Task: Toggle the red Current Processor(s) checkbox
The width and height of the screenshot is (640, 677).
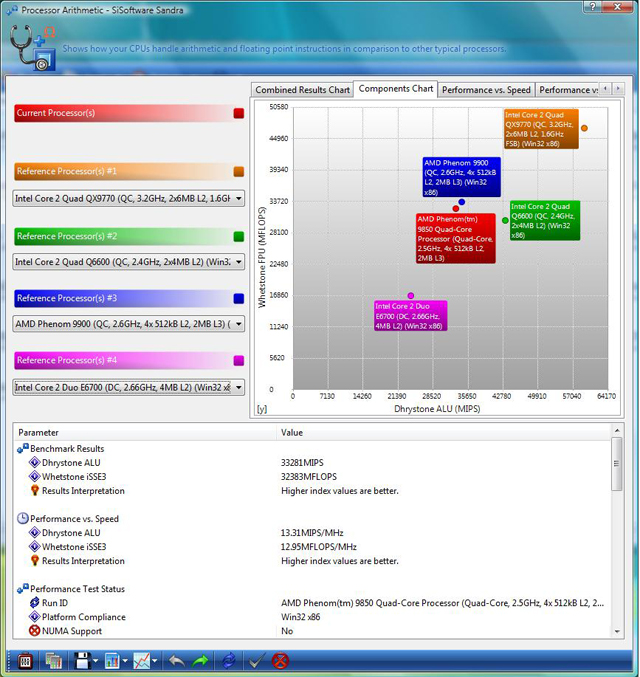Action: [238, 113]
